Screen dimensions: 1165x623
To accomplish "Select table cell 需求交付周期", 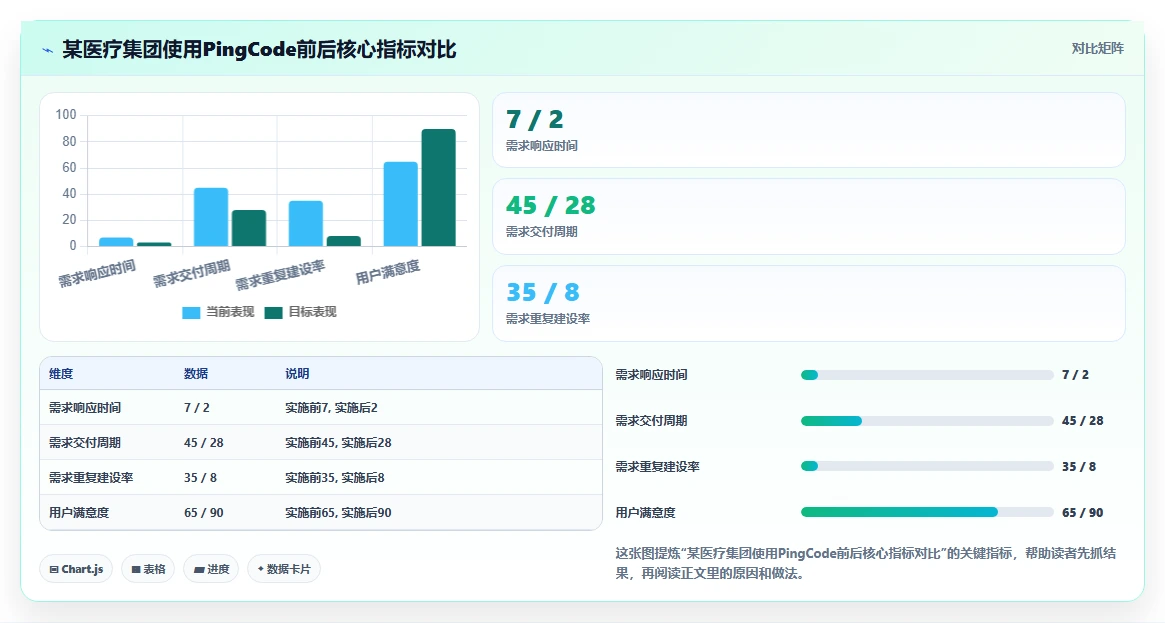I will click(85, 443).
